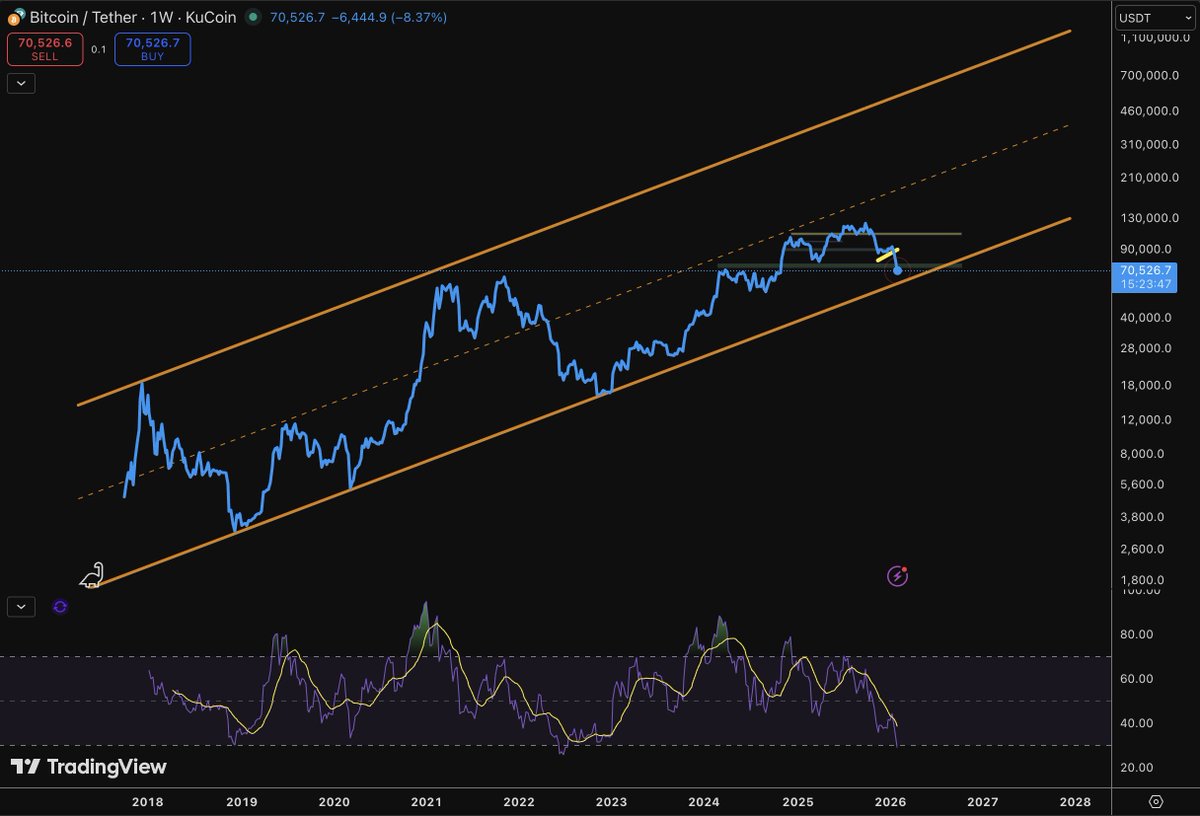Click the 1,100,000.0 price scale label
This screenshot has width=1200, height=816.
pos(1153,38)
